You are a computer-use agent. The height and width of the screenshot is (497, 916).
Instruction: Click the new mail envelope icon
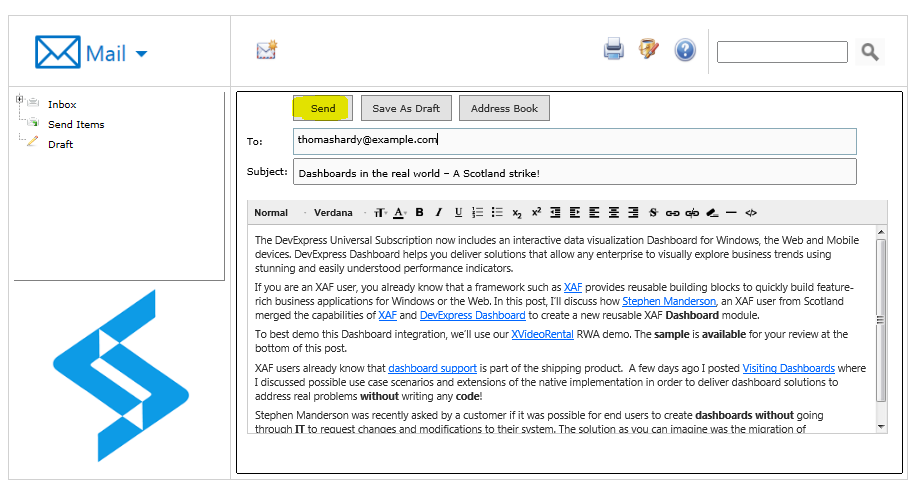267,50
